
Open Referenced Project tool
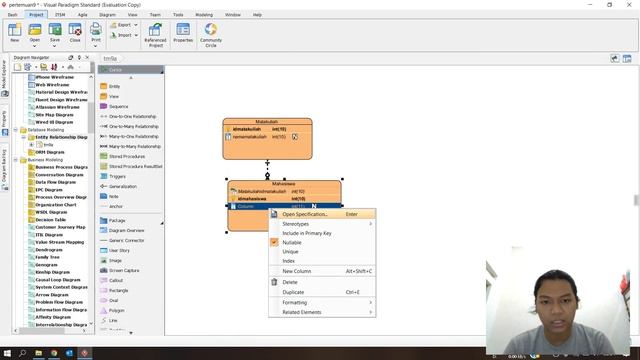pyautogui.click(x=155, y=35)
